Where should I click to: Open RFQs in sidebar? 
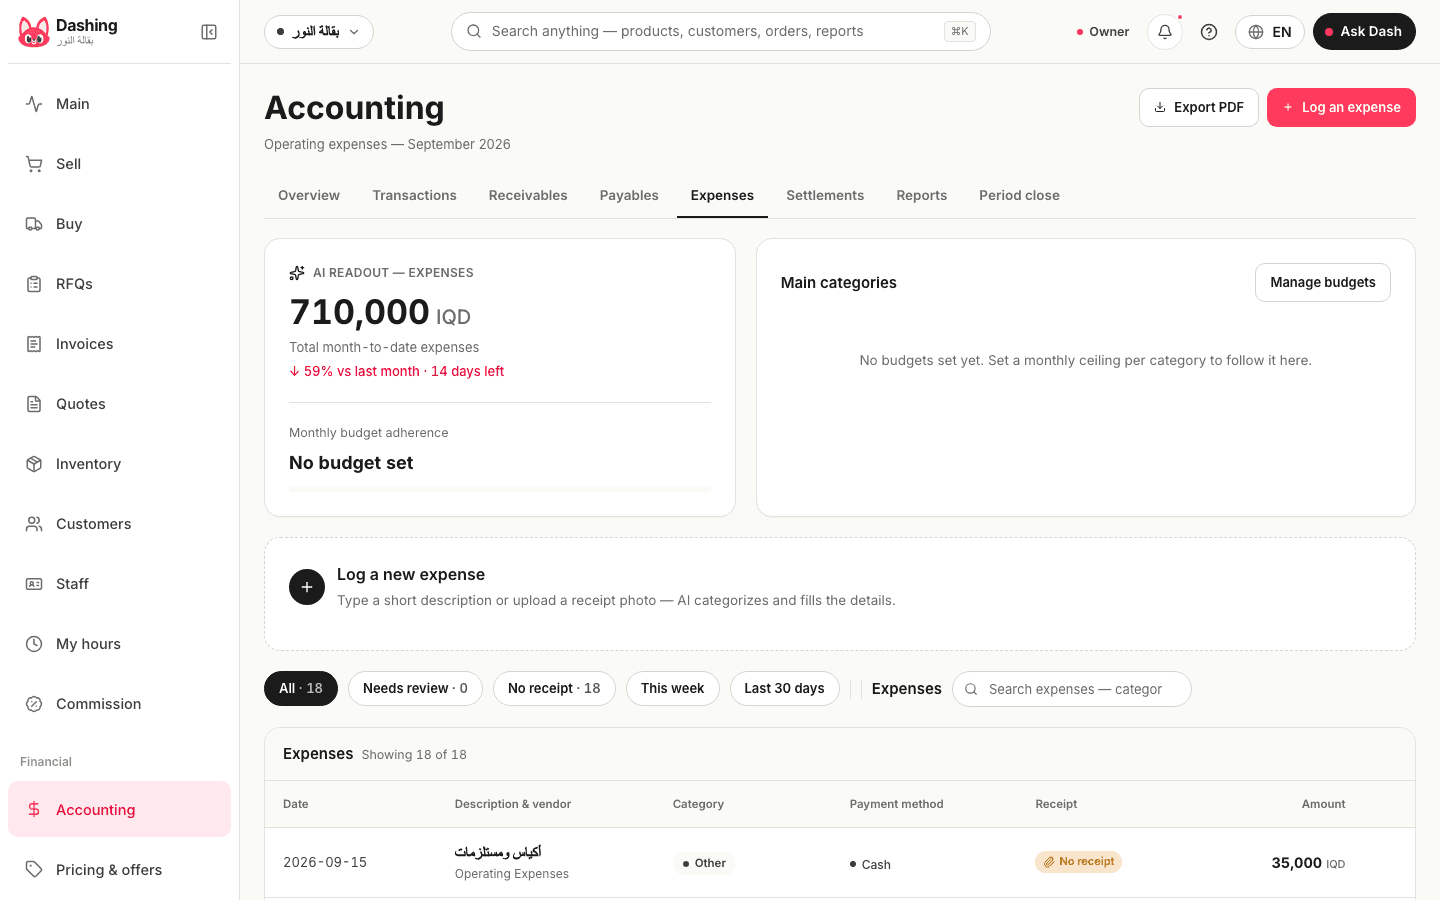point(119,284)
